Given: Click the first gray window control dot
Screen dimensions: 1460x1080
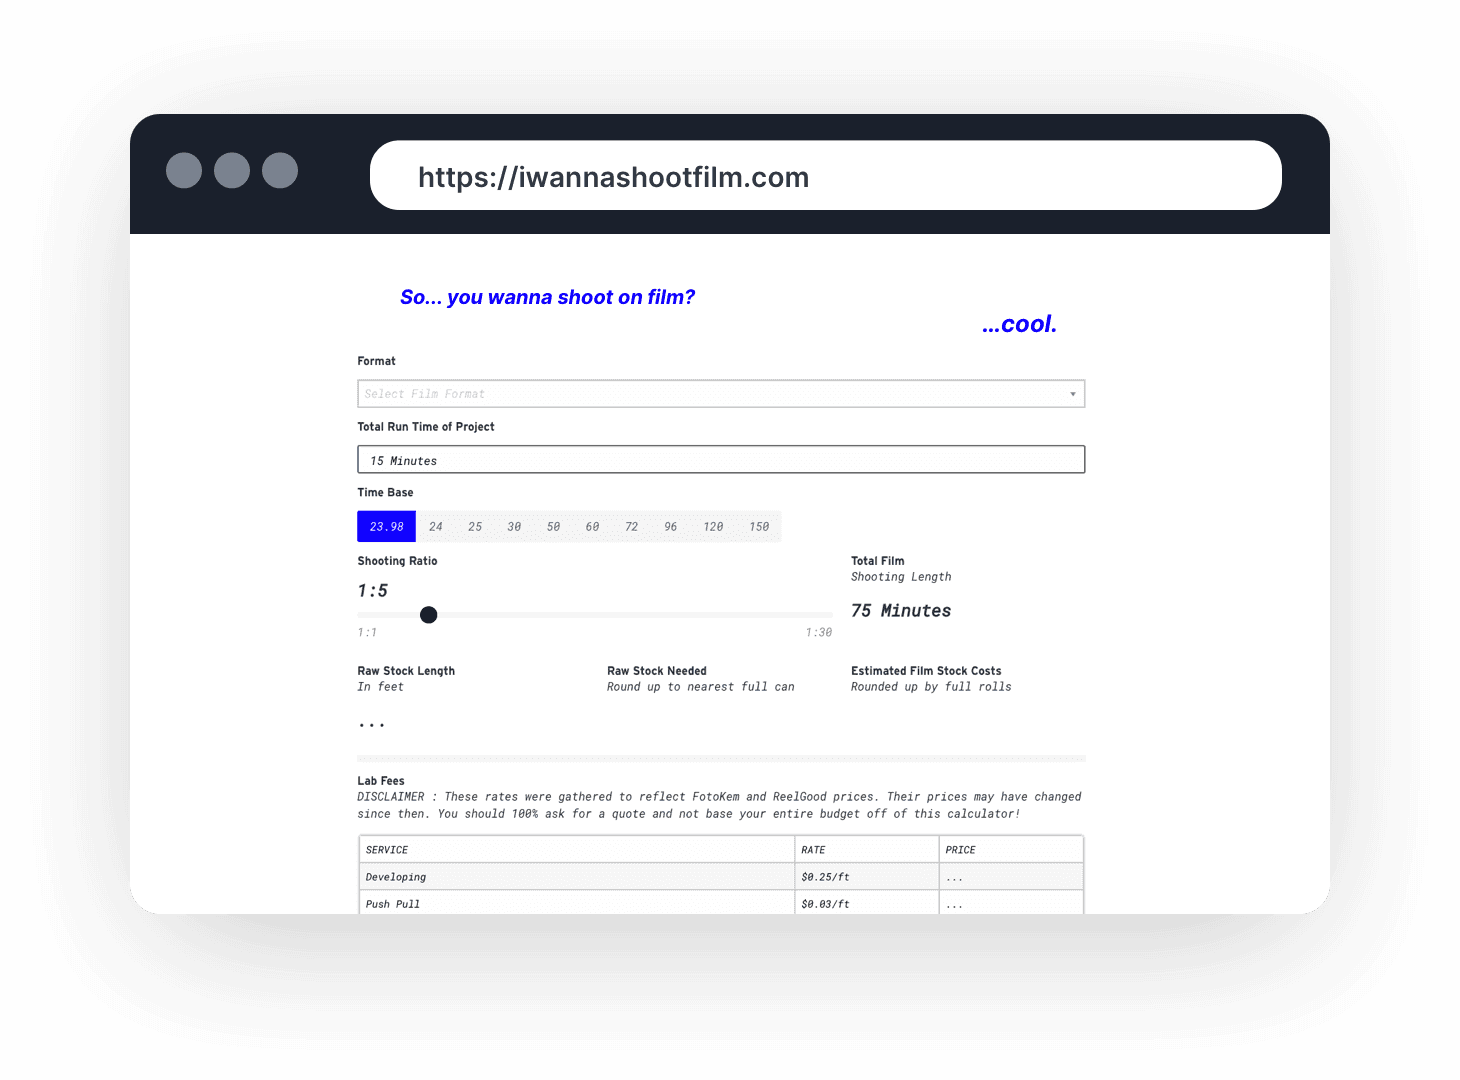Looking at the screenshot, I should tap(184, 171).
